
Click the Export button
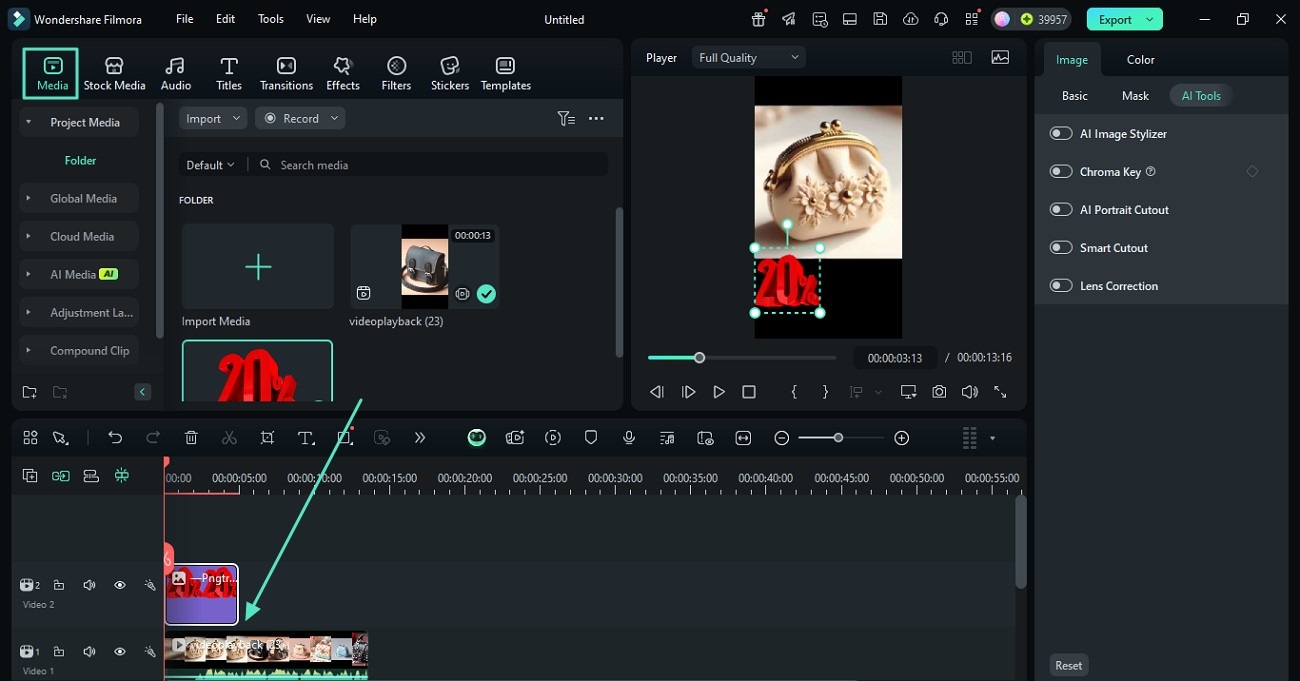pos(1115,19)
